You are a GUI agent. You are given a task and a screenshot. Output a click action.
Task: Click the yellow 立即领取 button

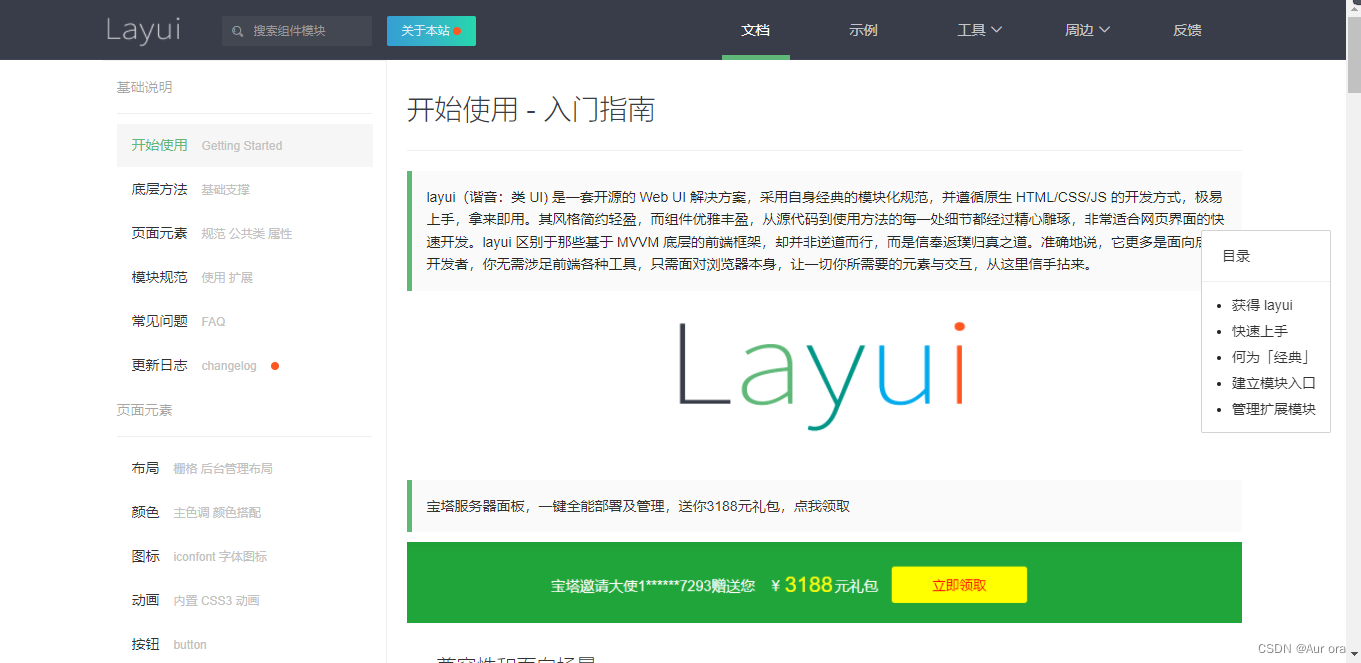coord(959,585)
